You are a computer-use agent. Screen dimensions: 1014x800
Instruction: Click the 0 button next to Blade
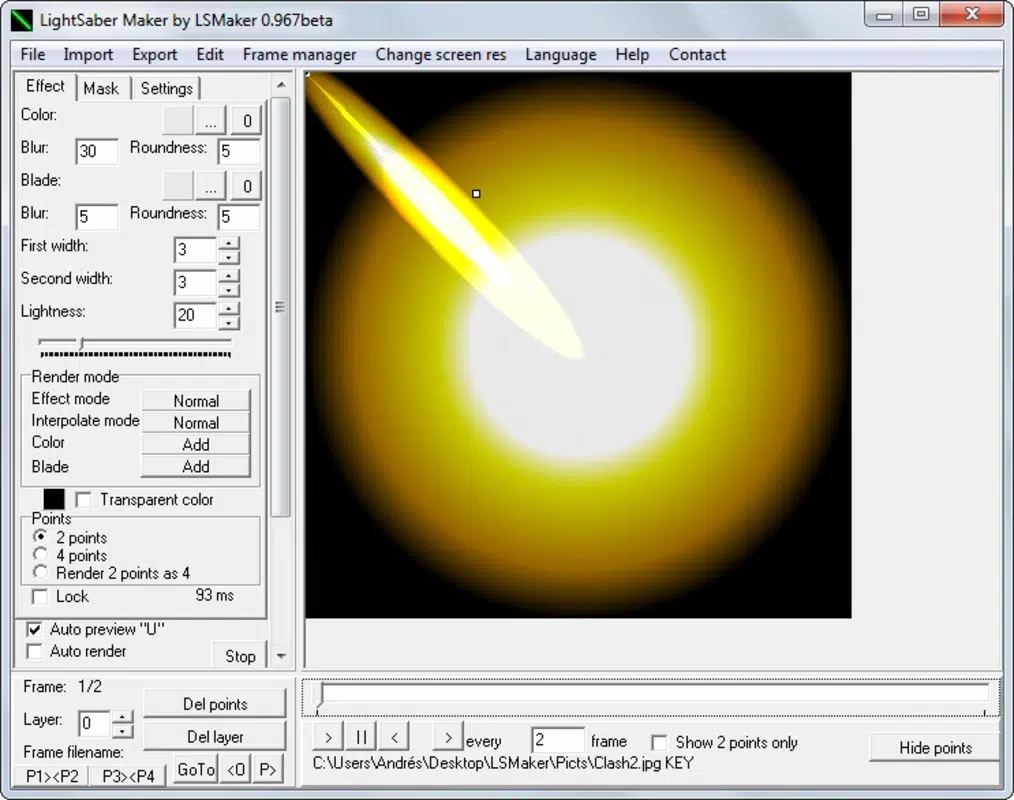tap(246, 186)
